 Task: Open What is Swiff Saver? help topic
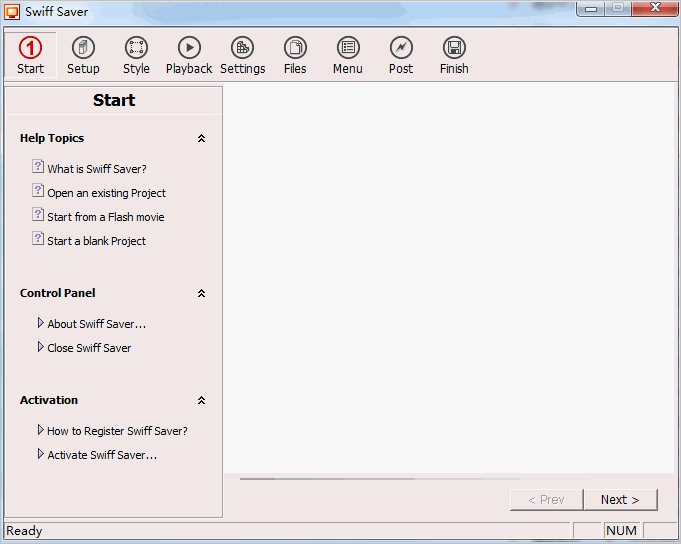97,169
